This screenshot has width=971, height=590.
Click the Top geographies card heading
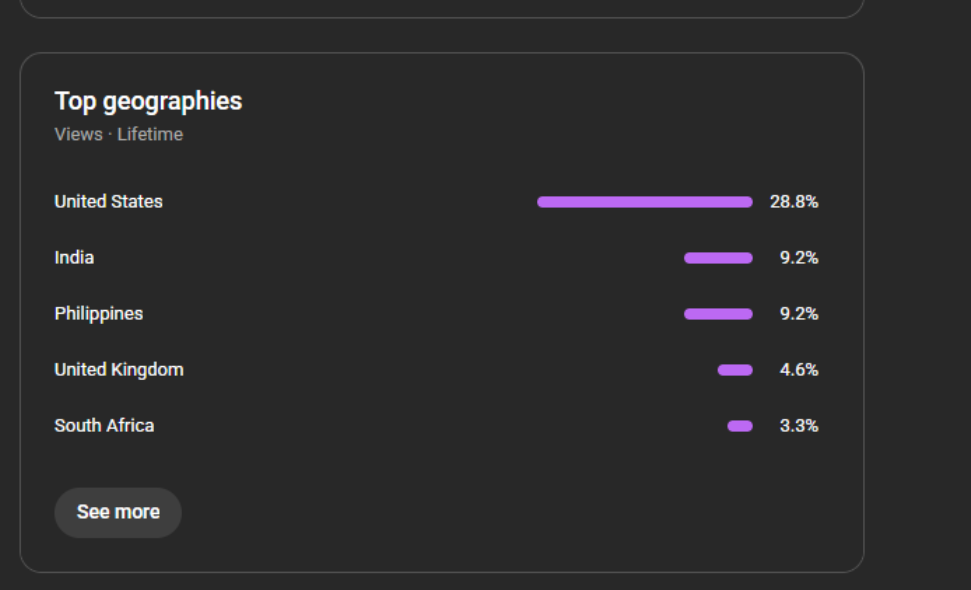(148, 101)
